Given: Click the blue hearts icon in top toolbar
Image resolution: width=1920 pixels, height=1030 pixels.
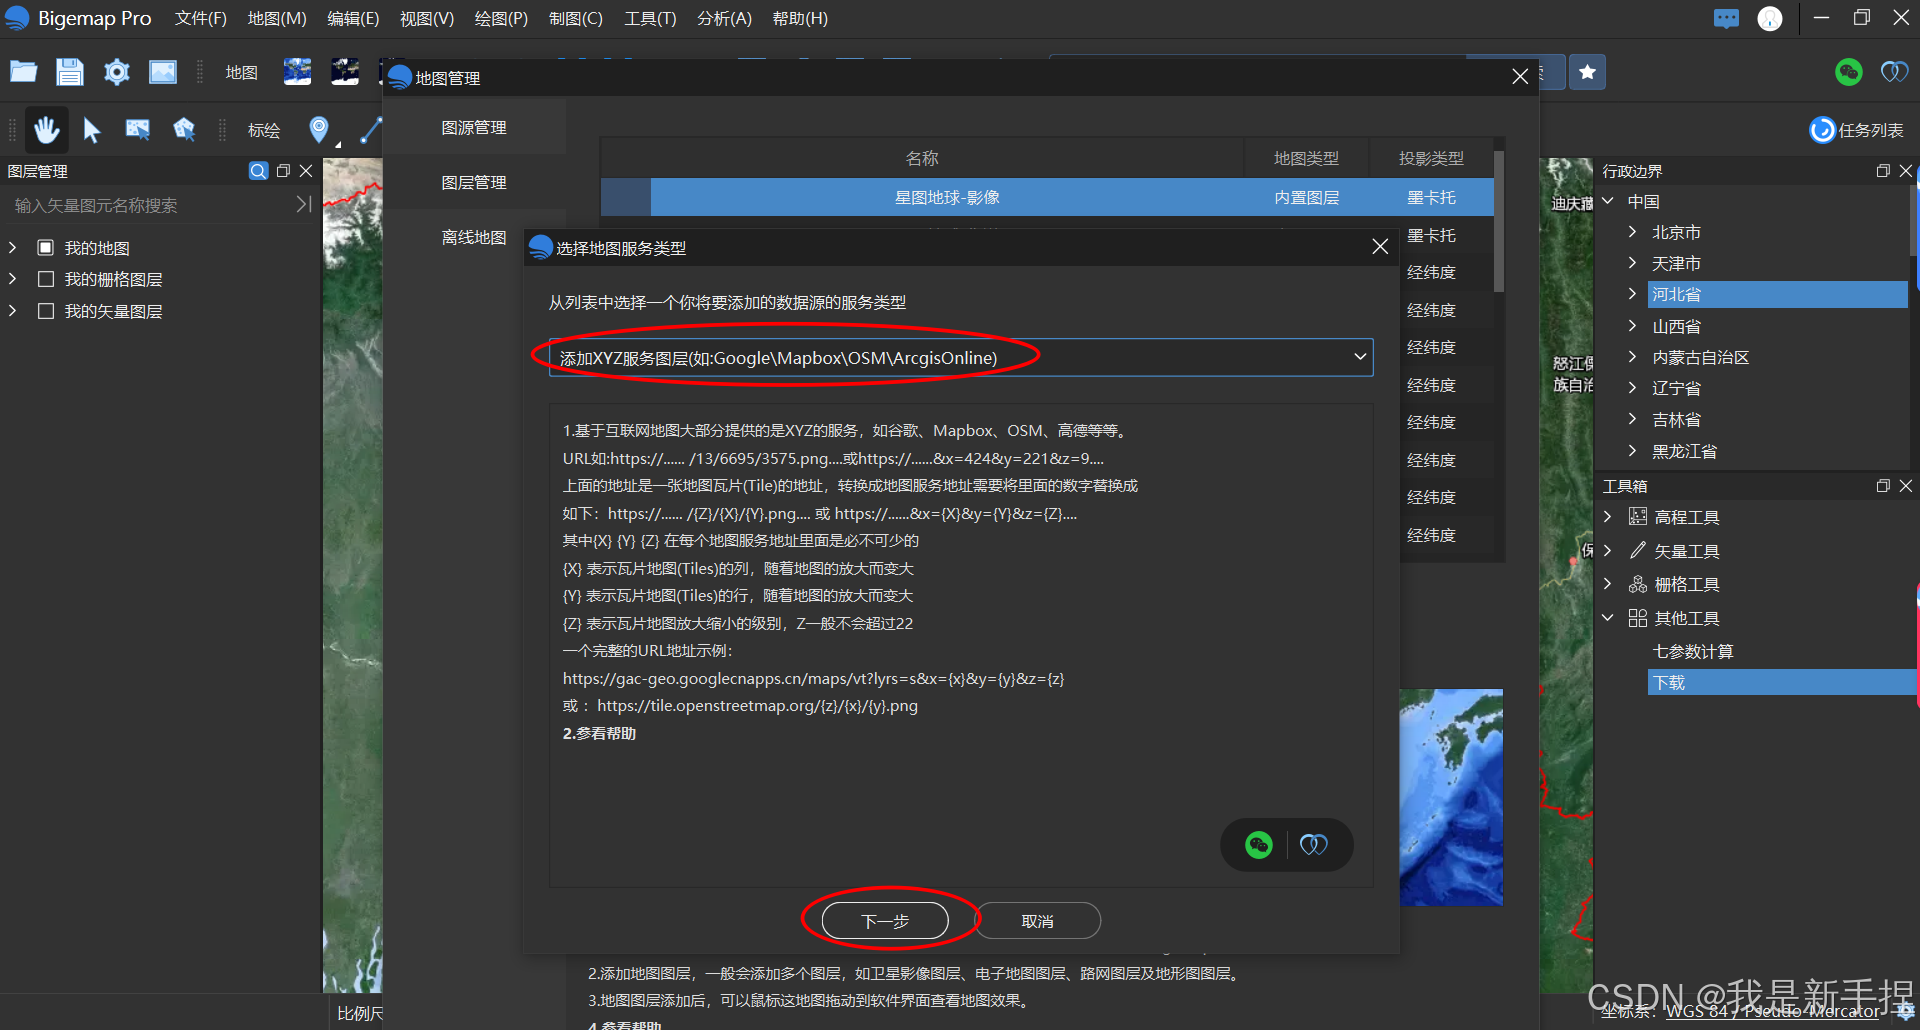Looking at the screenshot, I should coord(1894,72).
